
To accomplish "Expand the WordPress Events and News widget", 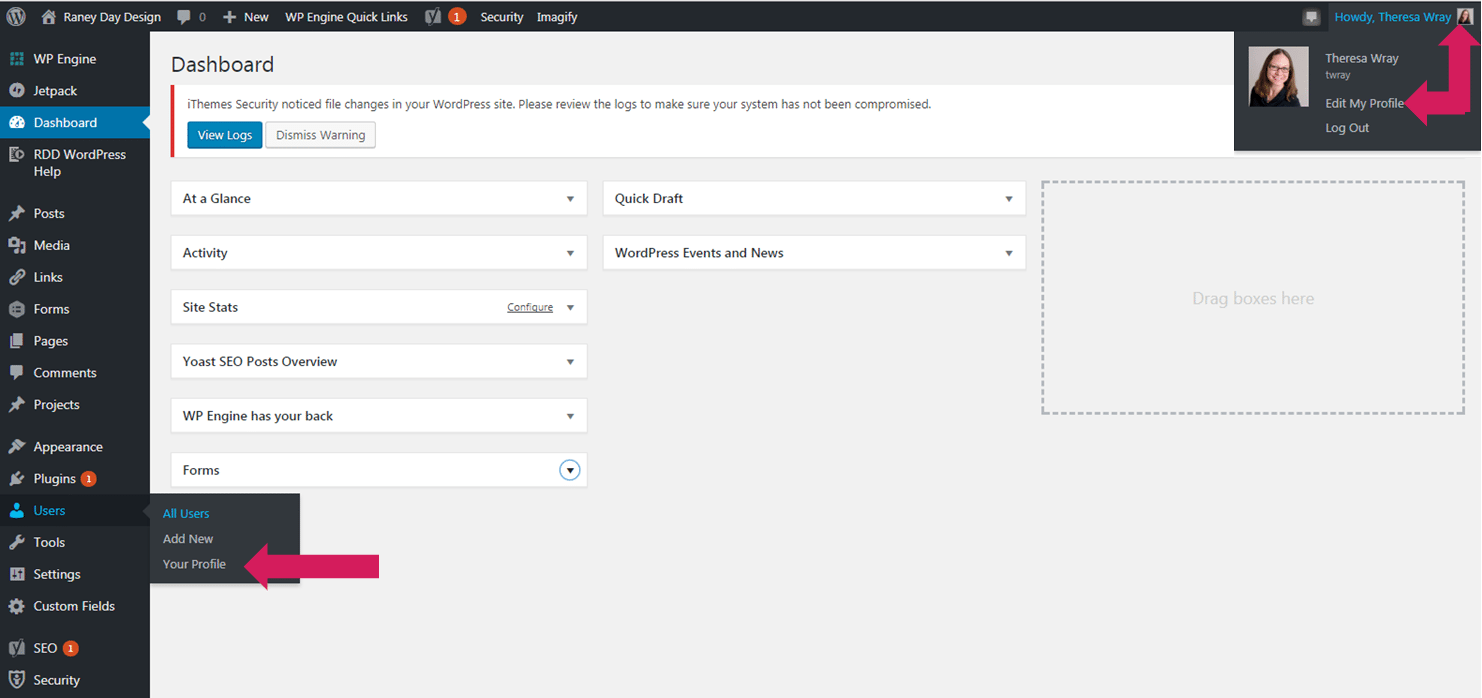I will [x=1009, y=253].
